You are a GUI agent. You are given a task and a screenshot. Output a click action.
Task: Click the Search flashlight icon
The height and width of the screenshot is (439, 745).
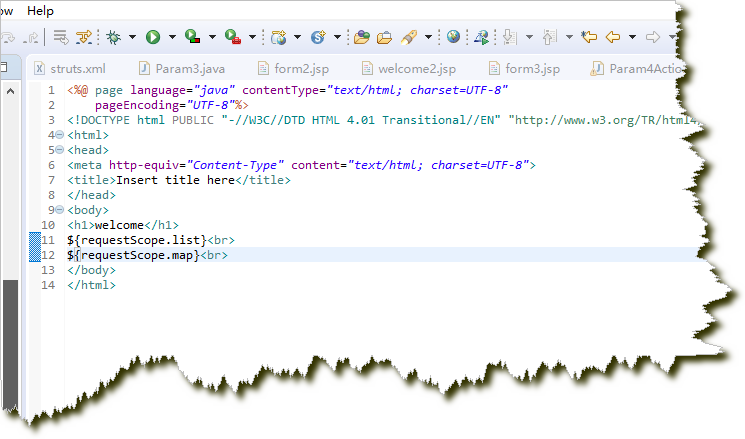click(x=409, y=37)
